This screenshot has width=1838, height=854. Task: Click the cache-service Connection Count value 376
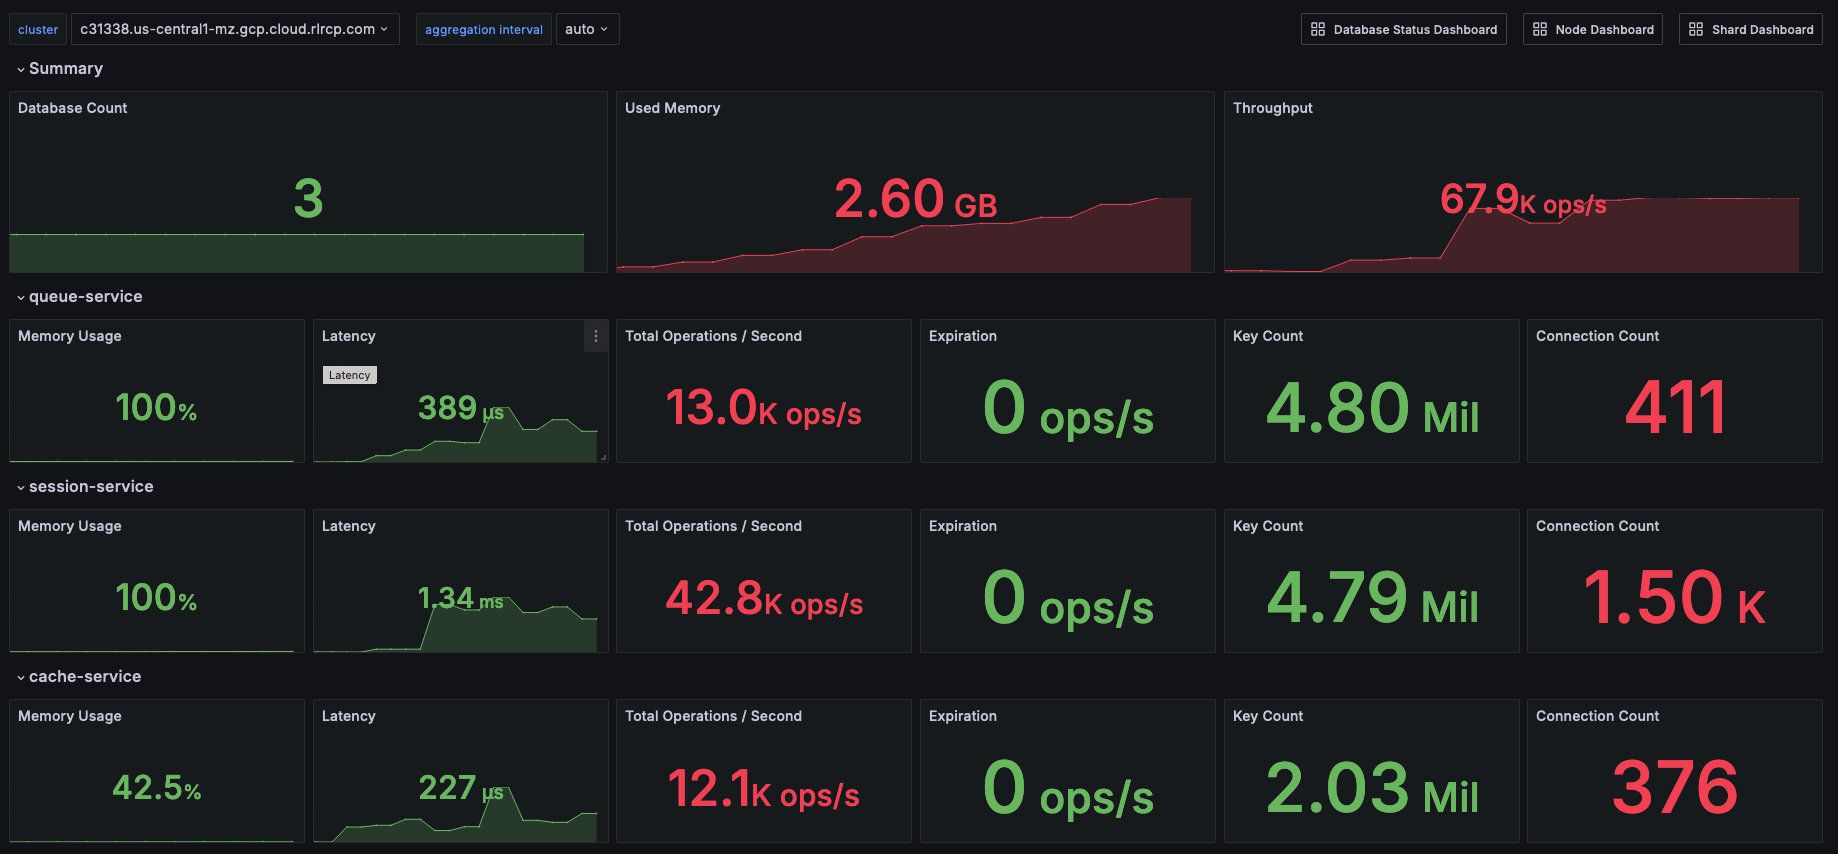[1674, 787]
